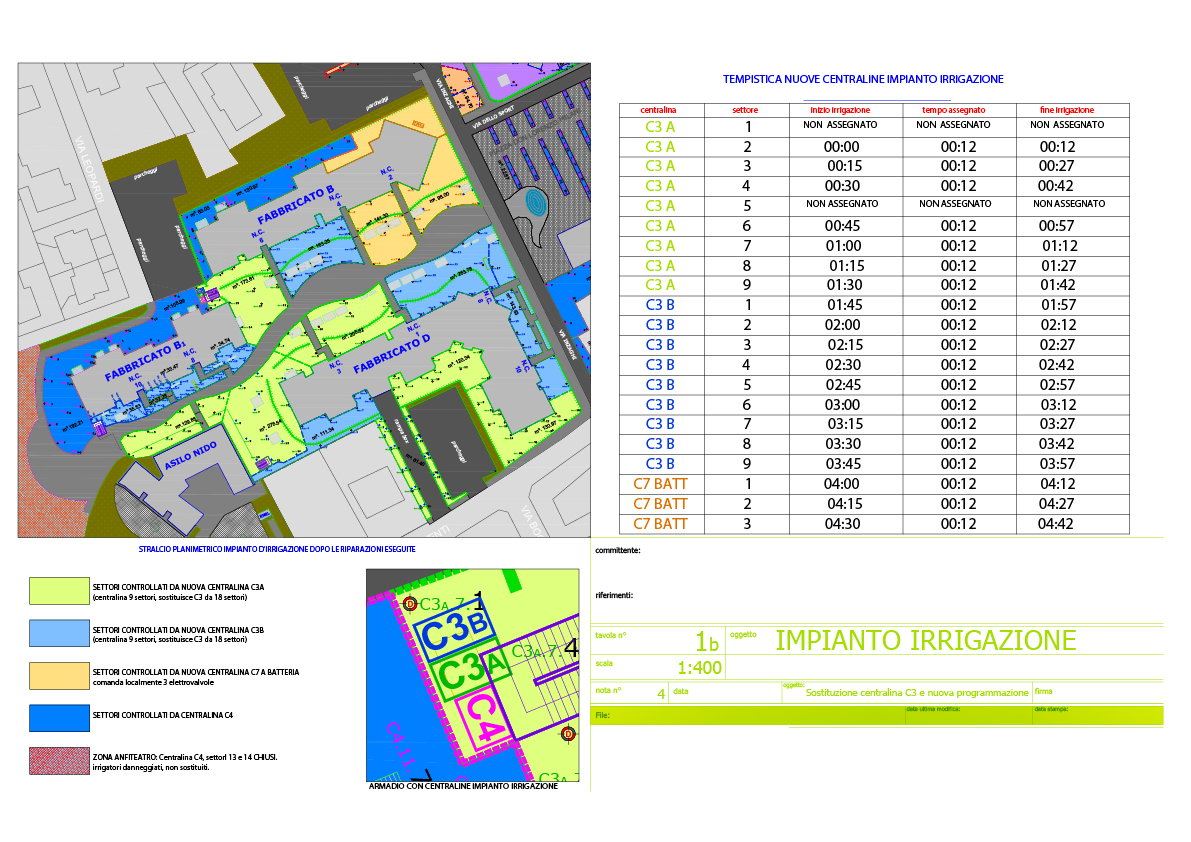Image resolution: width=1191 pixels, height=842 pixels.
Task: Click the '00:00' start time cell
Action: 842,147
